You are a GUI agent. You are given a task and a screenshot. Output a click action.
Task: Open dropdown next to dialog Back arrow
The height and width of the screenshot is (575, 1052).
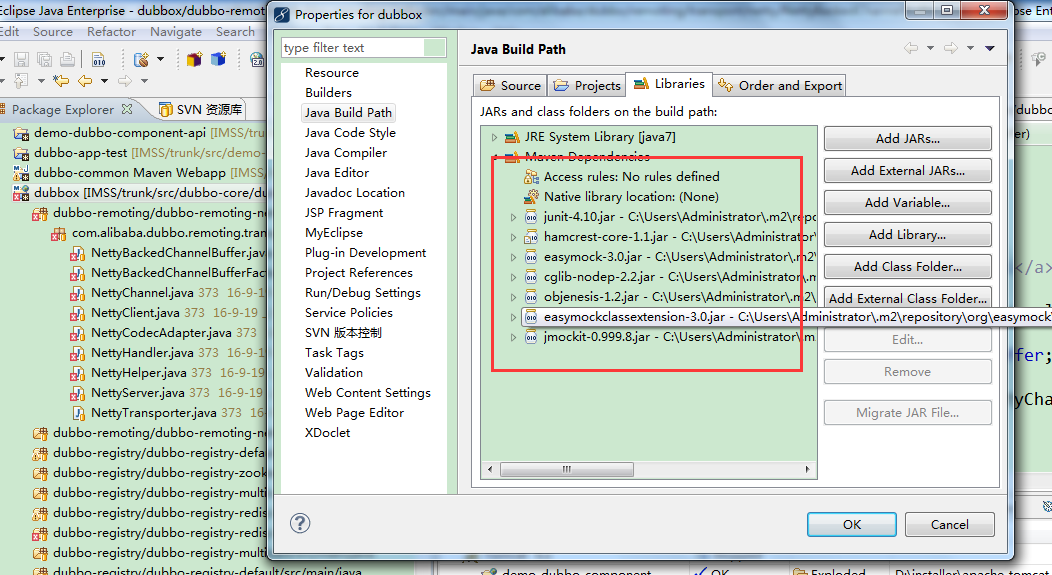930,48
